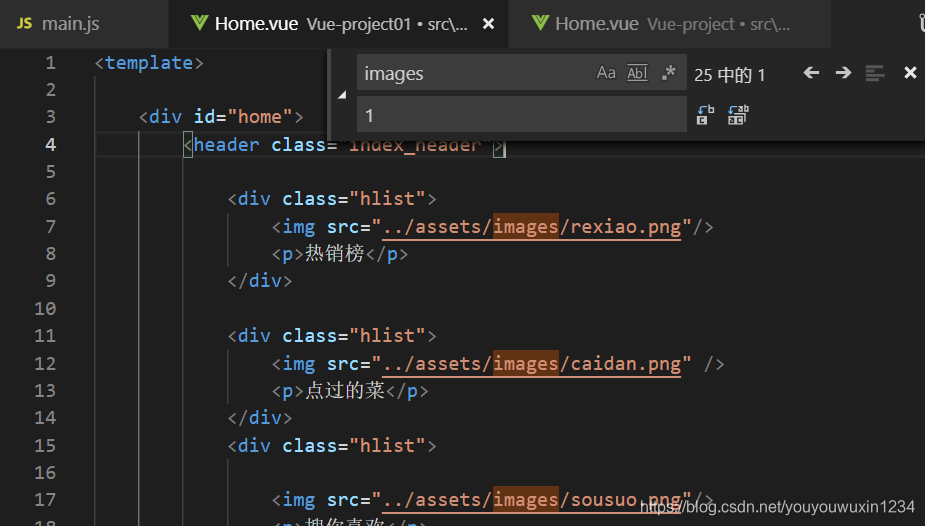Click text 点过的菜 on line 13
The image size is (925, 526).
coord(345,390)
